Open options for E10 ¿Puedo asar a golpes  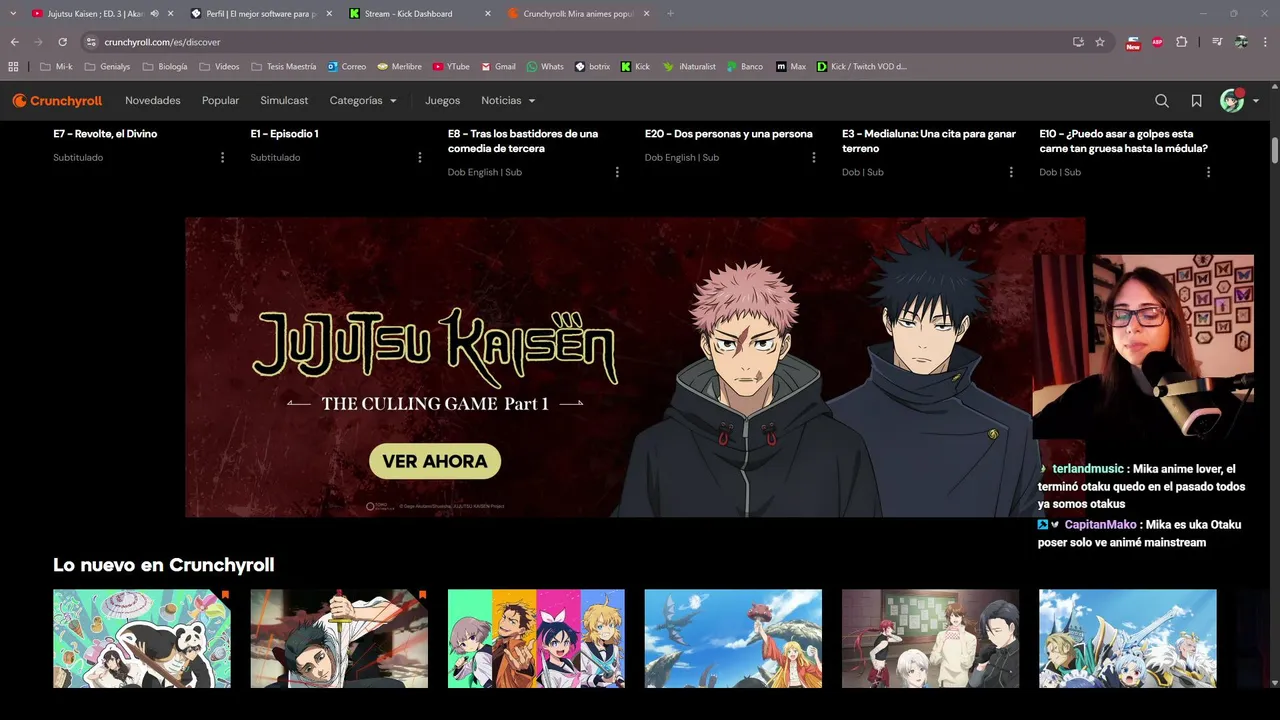pos(1208,172)
